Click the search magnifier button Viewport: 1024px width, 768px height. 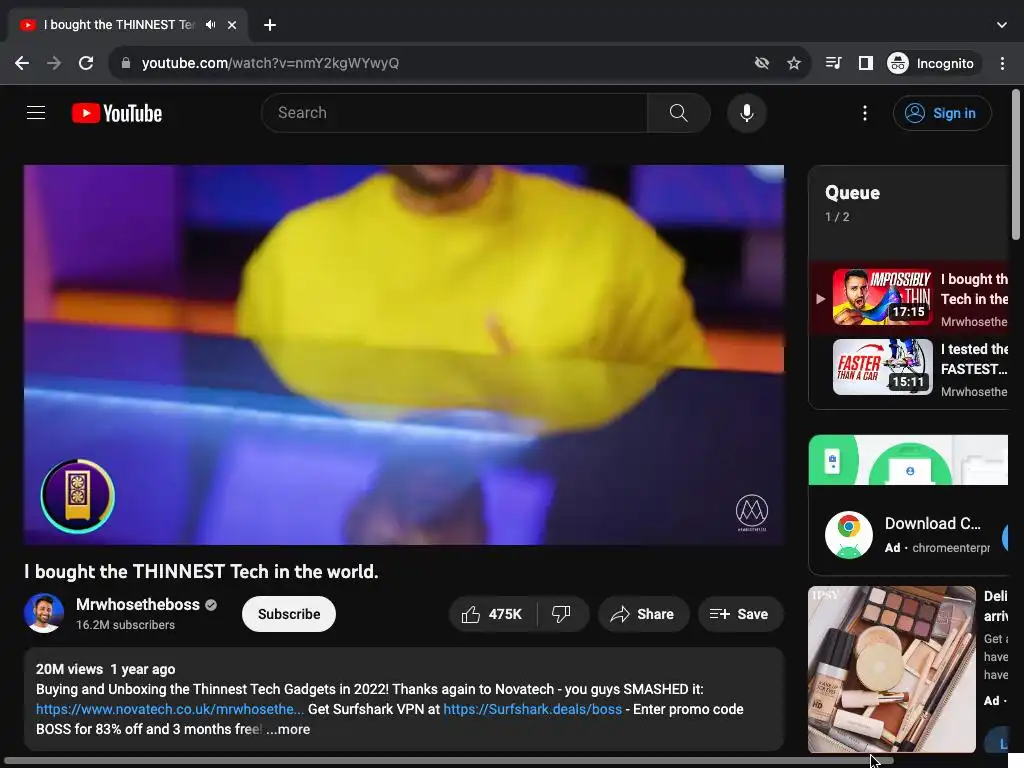pos(679,113)
